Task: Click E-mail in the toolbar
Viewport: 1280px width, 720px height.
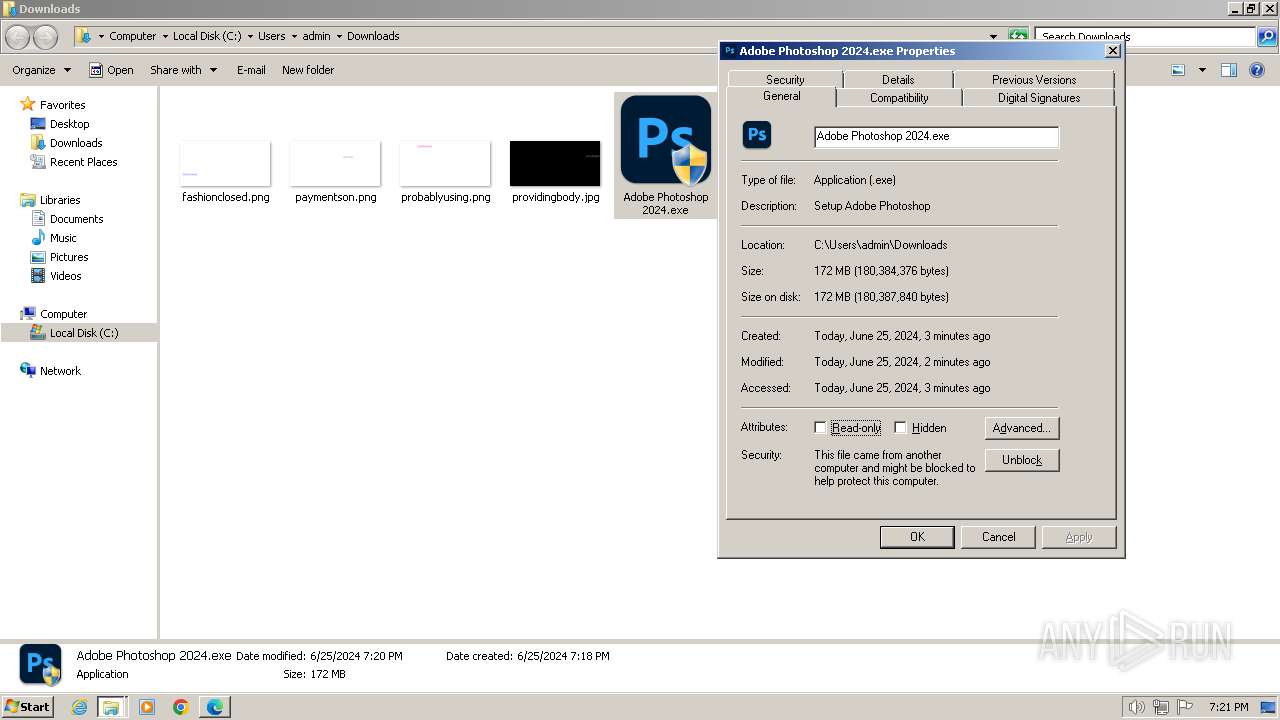Action: 251,70
